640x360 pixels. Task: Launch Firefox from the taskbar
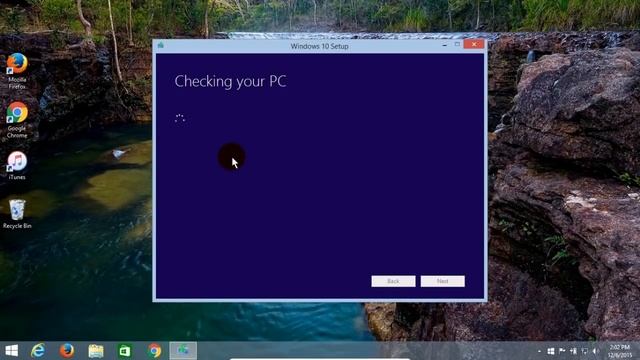pyautogui.click(x=67, y=351)
